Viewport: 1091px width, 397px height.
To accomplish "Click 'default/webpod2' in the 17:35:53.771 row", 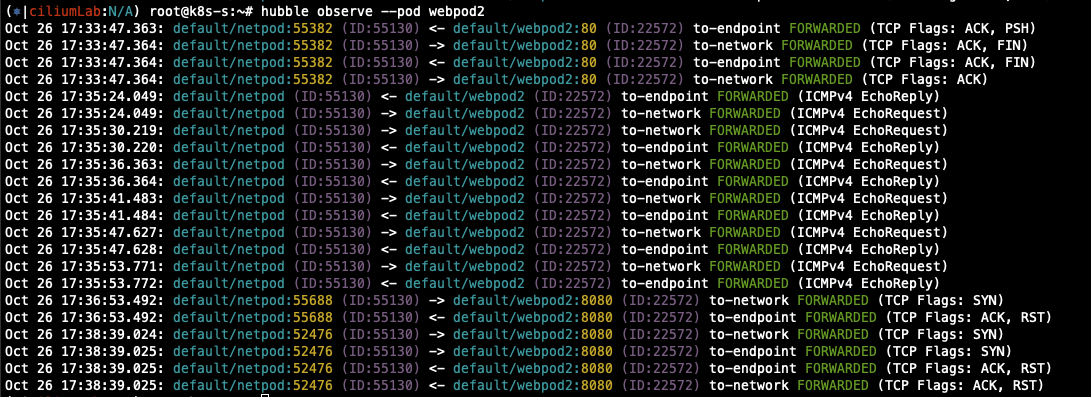I will tap(465, 266).
